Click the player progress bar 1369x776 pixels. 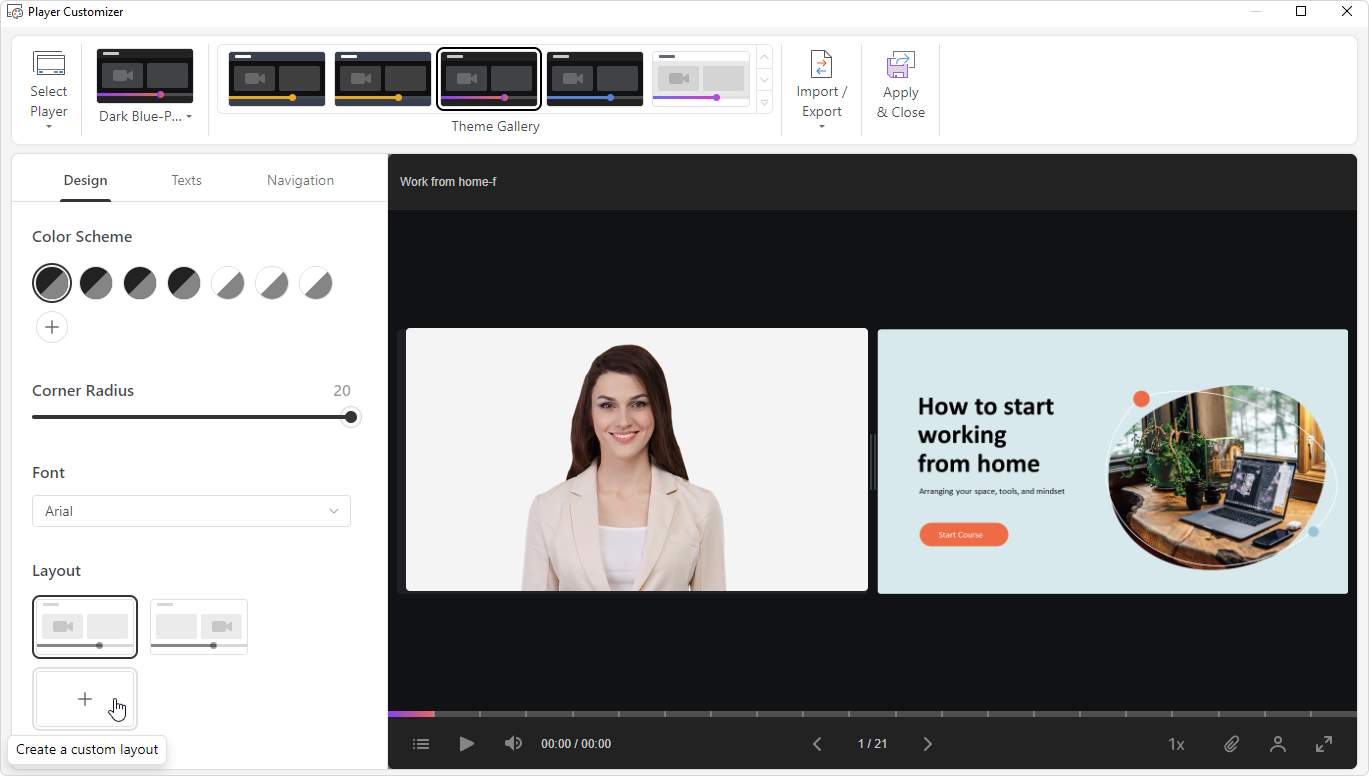(x=872, y=714)
